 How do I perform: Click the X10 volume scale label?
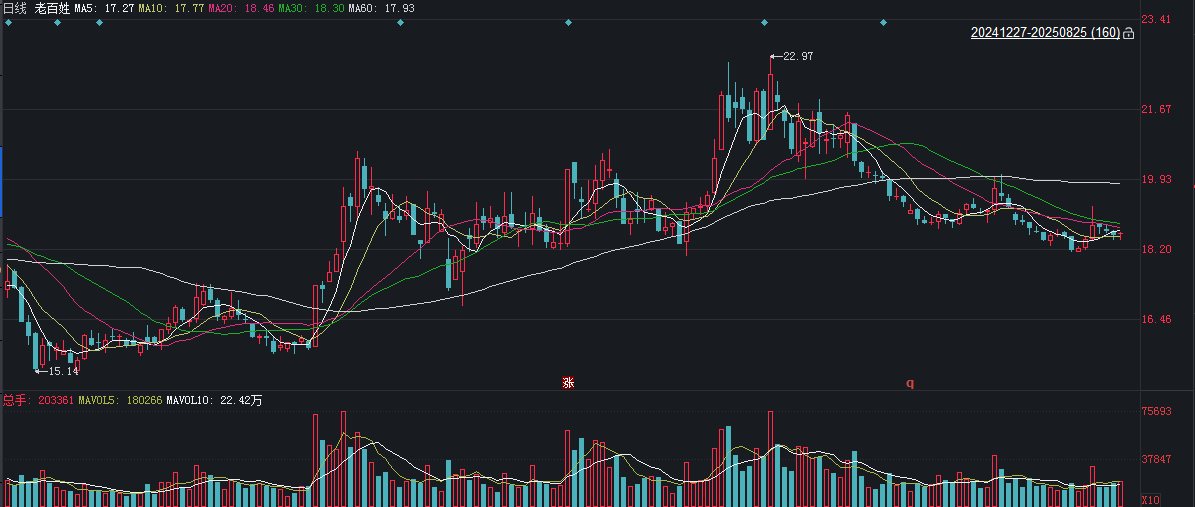coord(1149,500)
